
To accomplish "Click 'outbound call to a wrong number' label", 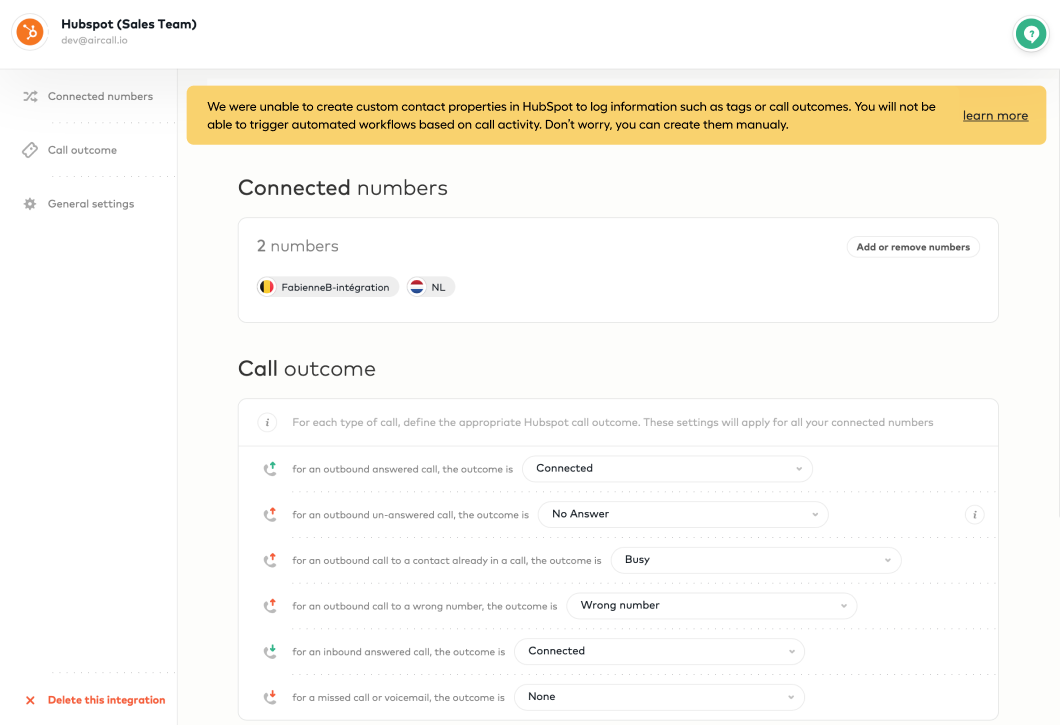I will pyautogui.click(x=425, y=607).
